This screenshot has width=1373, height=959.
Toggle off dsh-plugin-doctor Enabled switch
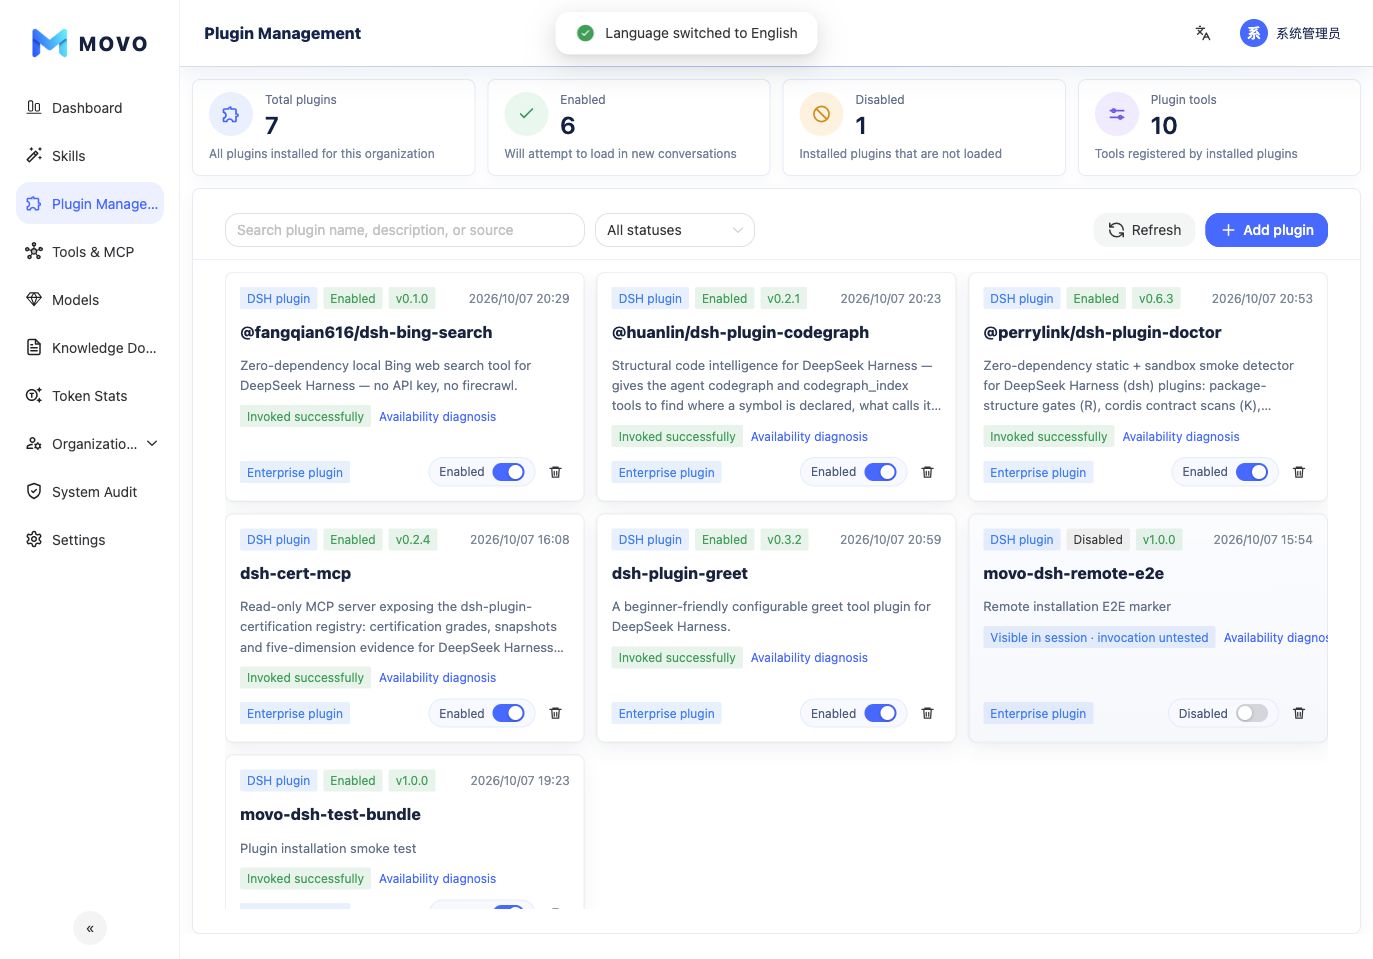point(1252,472)
